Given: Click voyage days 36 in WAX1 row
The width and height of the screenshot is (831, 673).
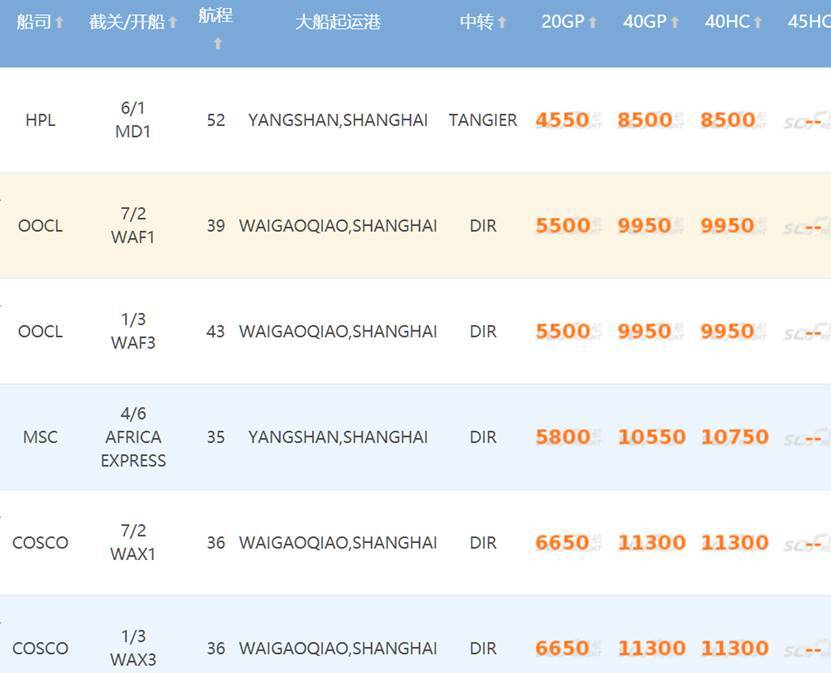Looking at the screenshot, I should coord(216,543).
